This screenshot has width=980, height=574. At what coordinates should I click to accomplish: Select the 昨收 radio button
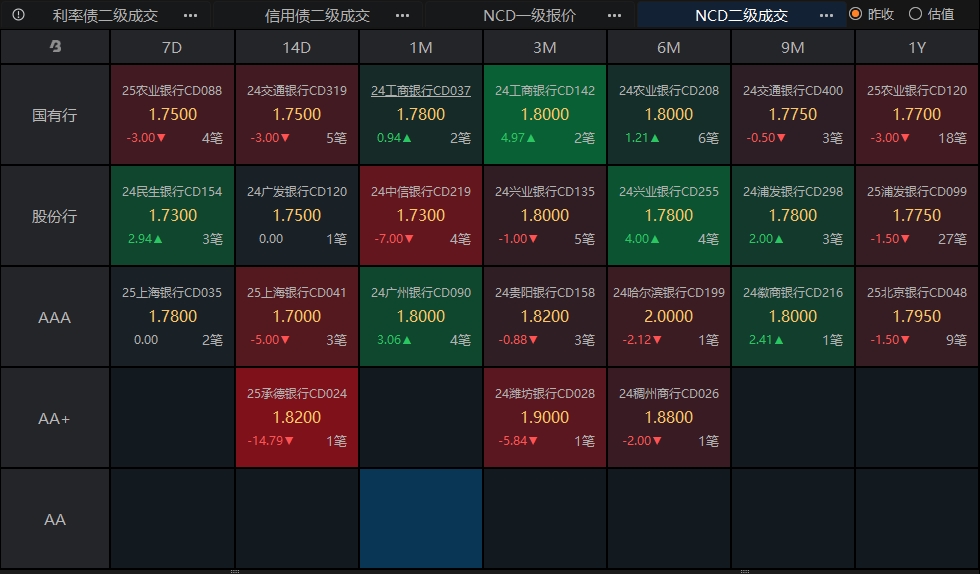click(x=856, y=14)
